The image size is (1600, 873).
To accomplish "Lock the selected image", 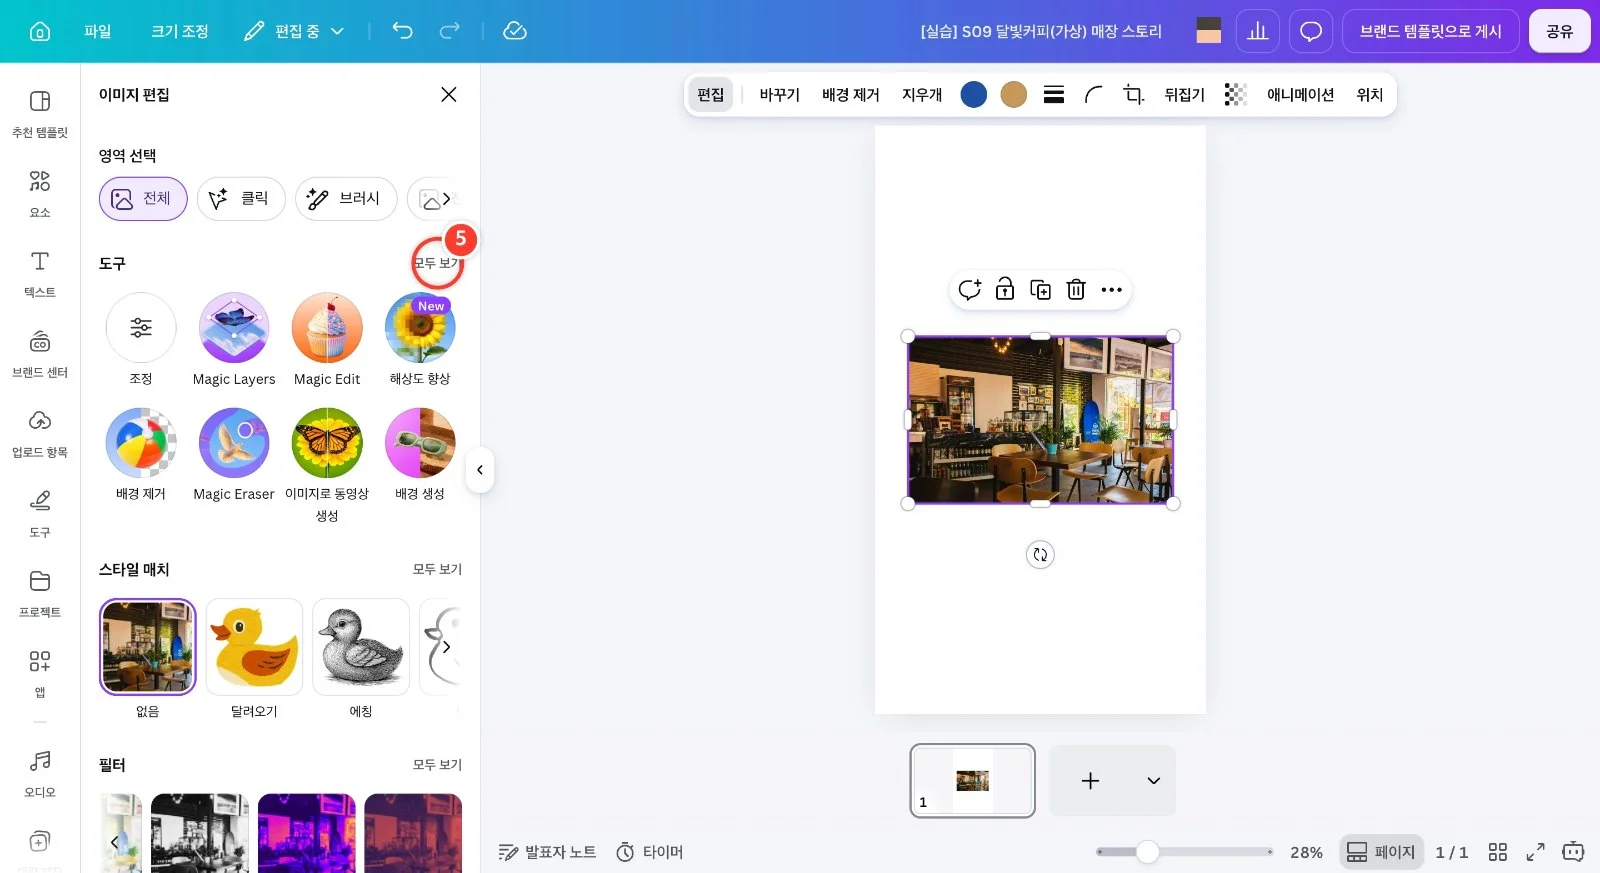I will [1005, 289].
